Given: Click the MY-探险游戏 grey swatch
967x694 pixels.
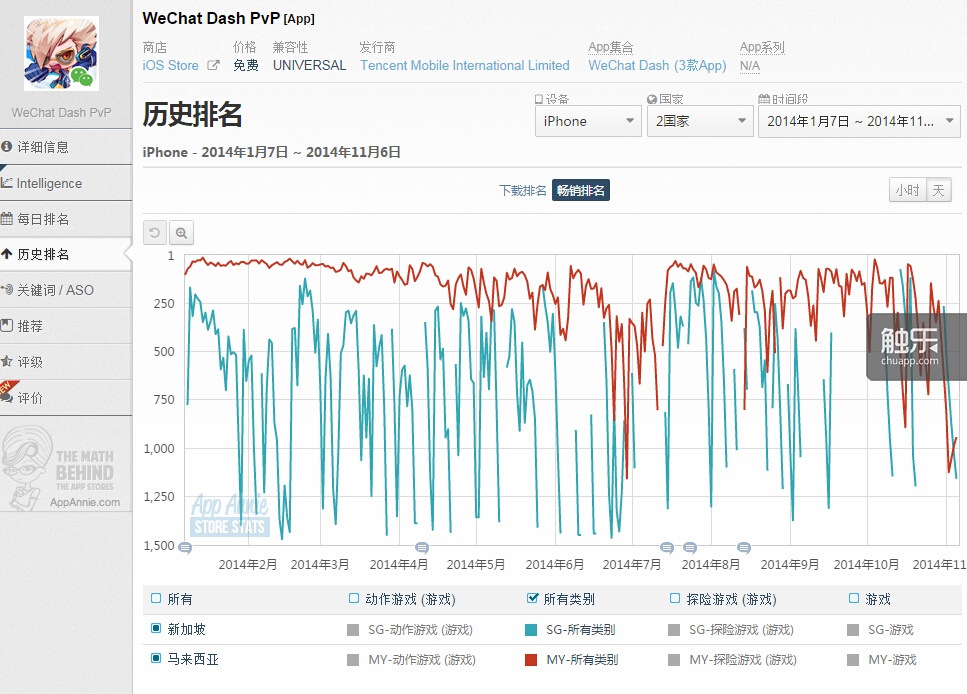Looking at the screenshot, I should click(674, 660).
